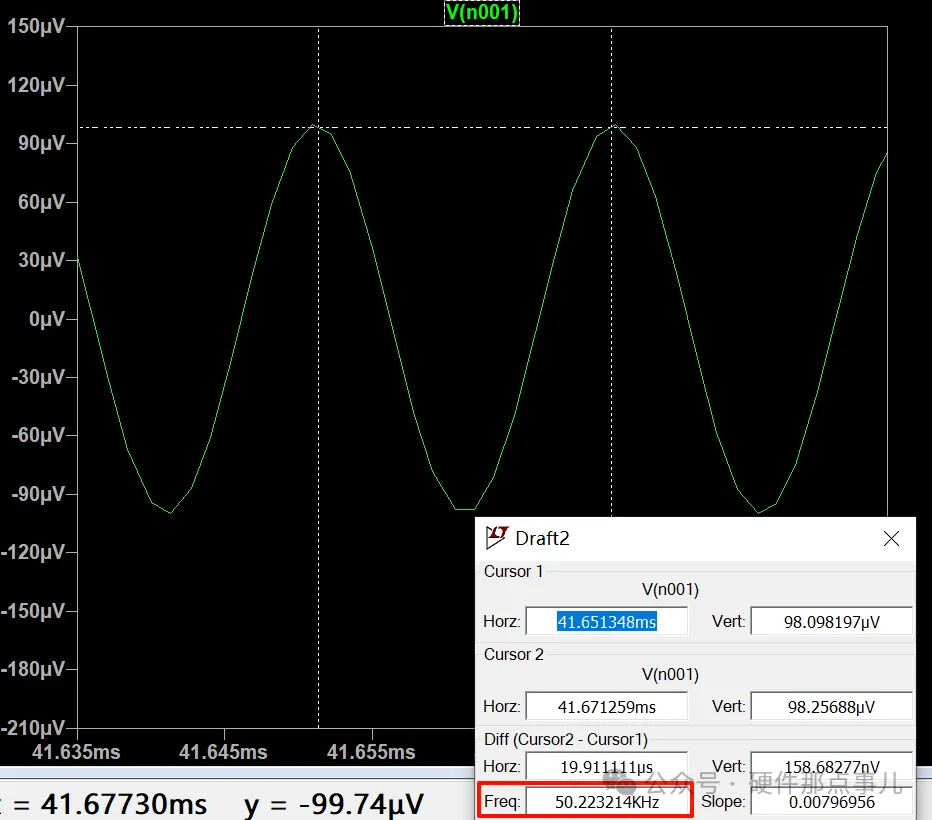Click the left vertical cursor line
The image size is (932, 820).
pyautogui.click(x=318, y=400)
